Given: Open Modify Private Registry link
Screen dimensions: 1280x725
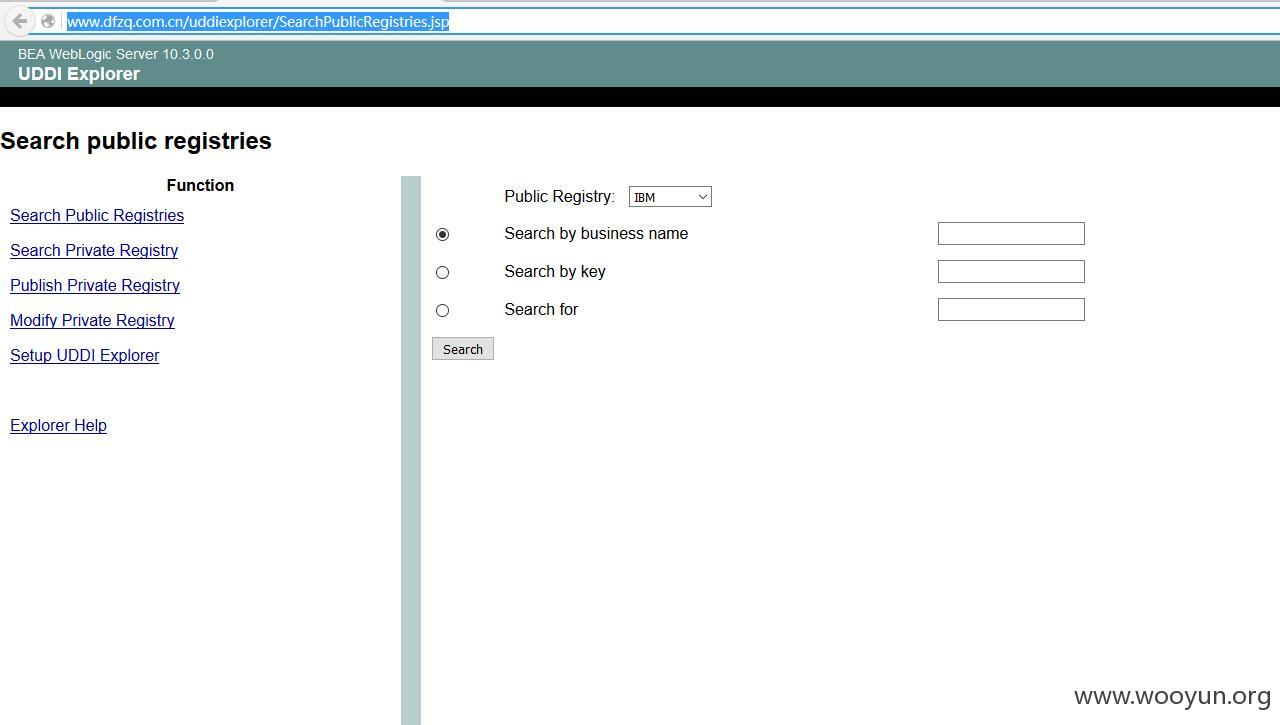Looking at the screenshot, I should tap(92, 320).
